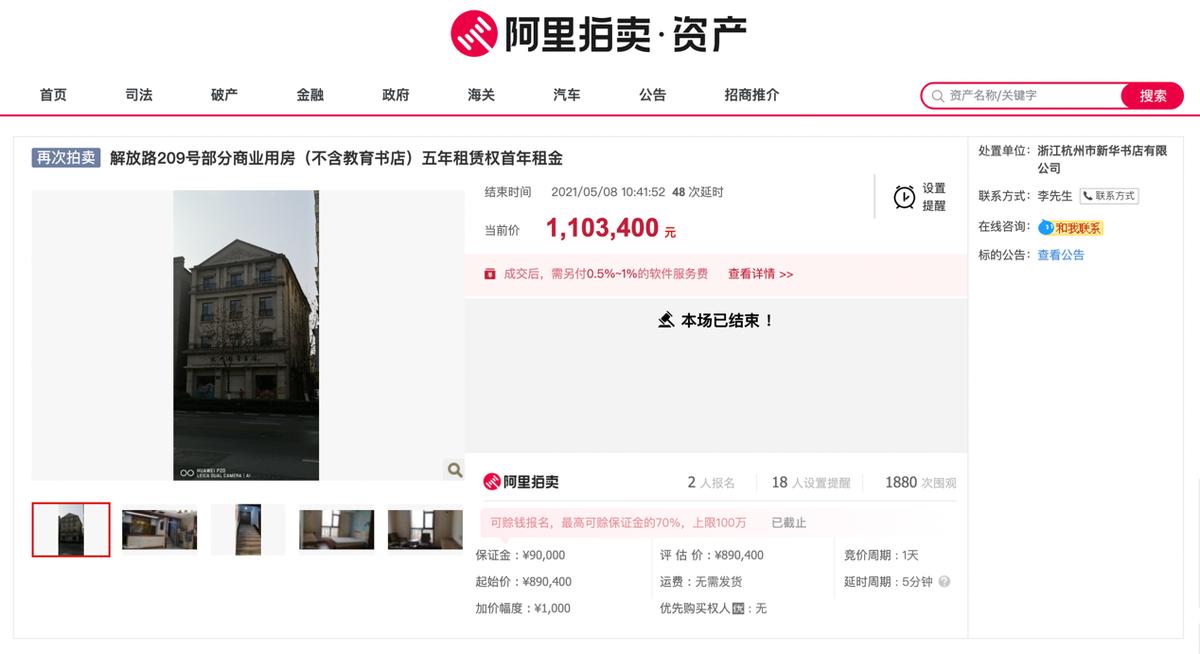
Task: Open the 公告 navigation tab
Action: point(653,95)
